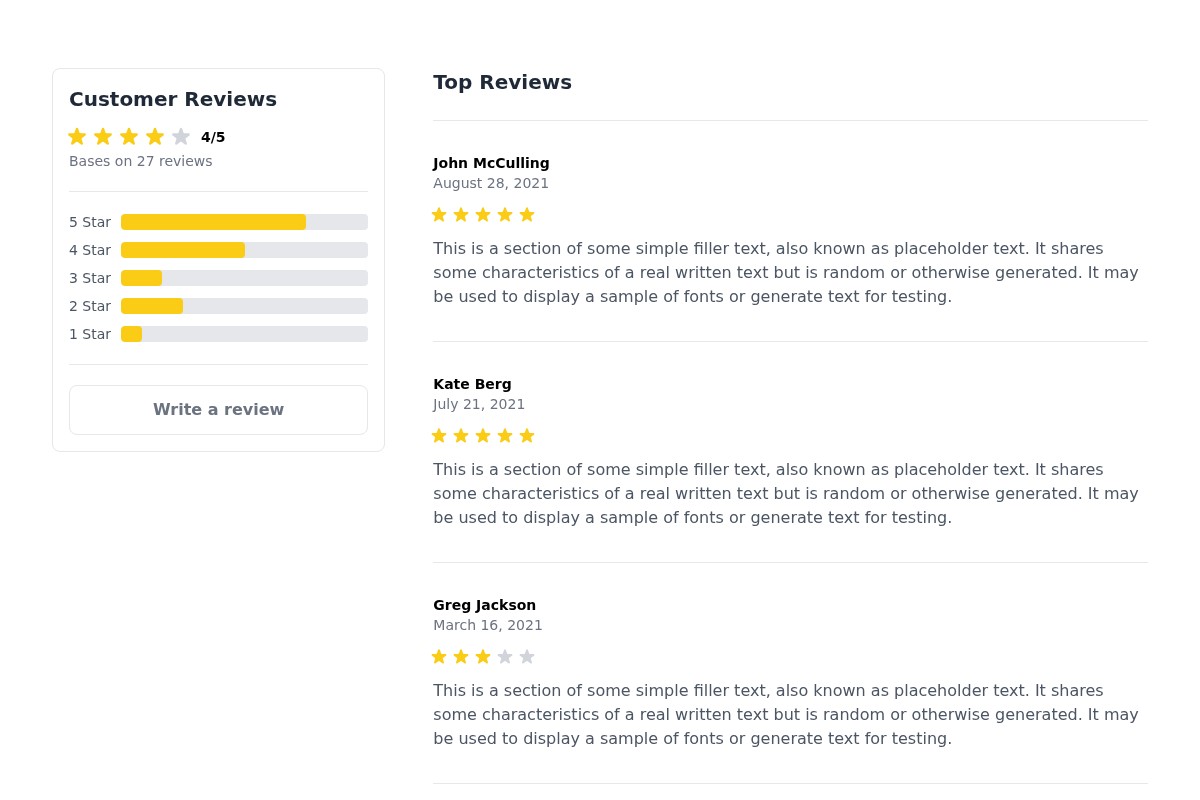Select the 2 Star rating bar
The height and width of the screenshot is (800, 1200).
244,306
